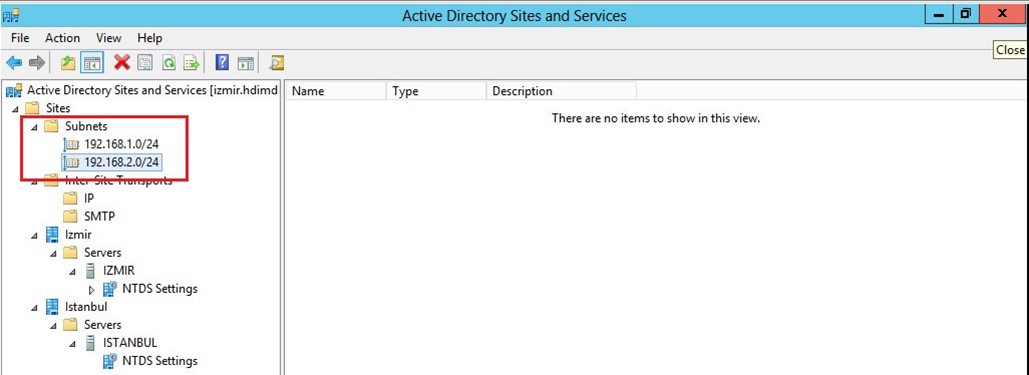Expand NTDS Settings arrow under IZMIR
This screenshot has height=375, width=1029.
click(x=92, y=289)
